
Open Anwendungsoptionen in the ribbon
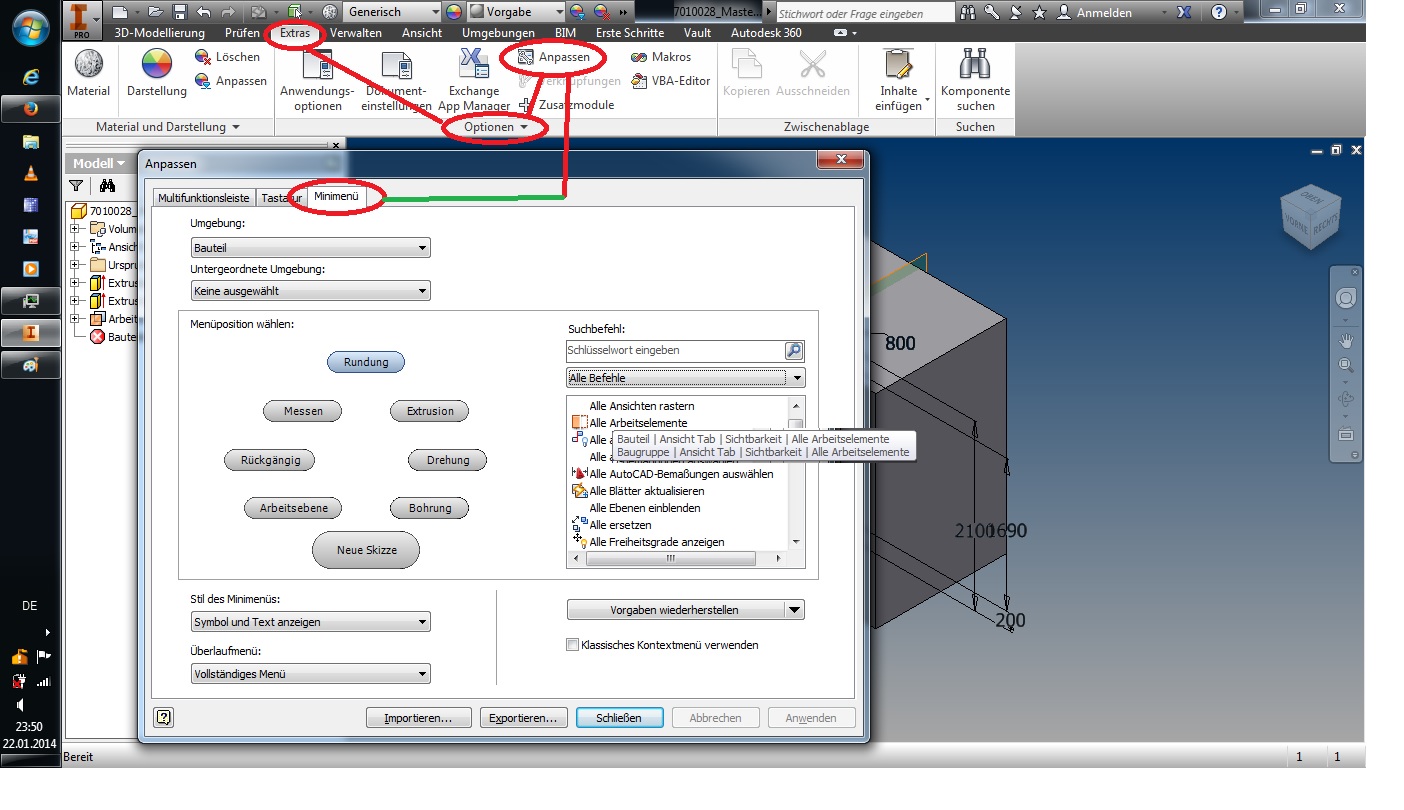(318, 80)
